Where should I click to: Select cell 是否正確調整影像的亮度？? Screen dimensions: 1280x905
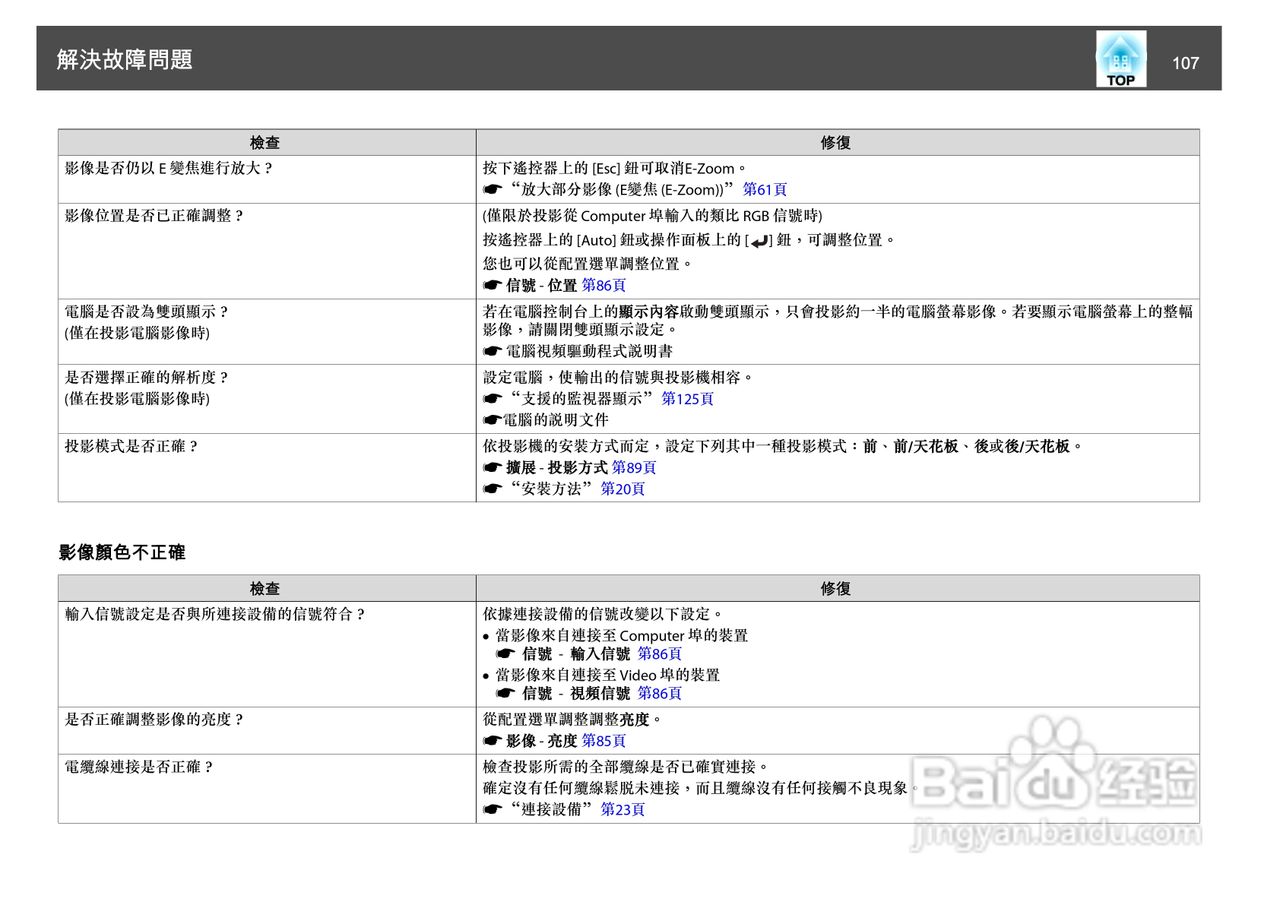(x=266, y=731)
